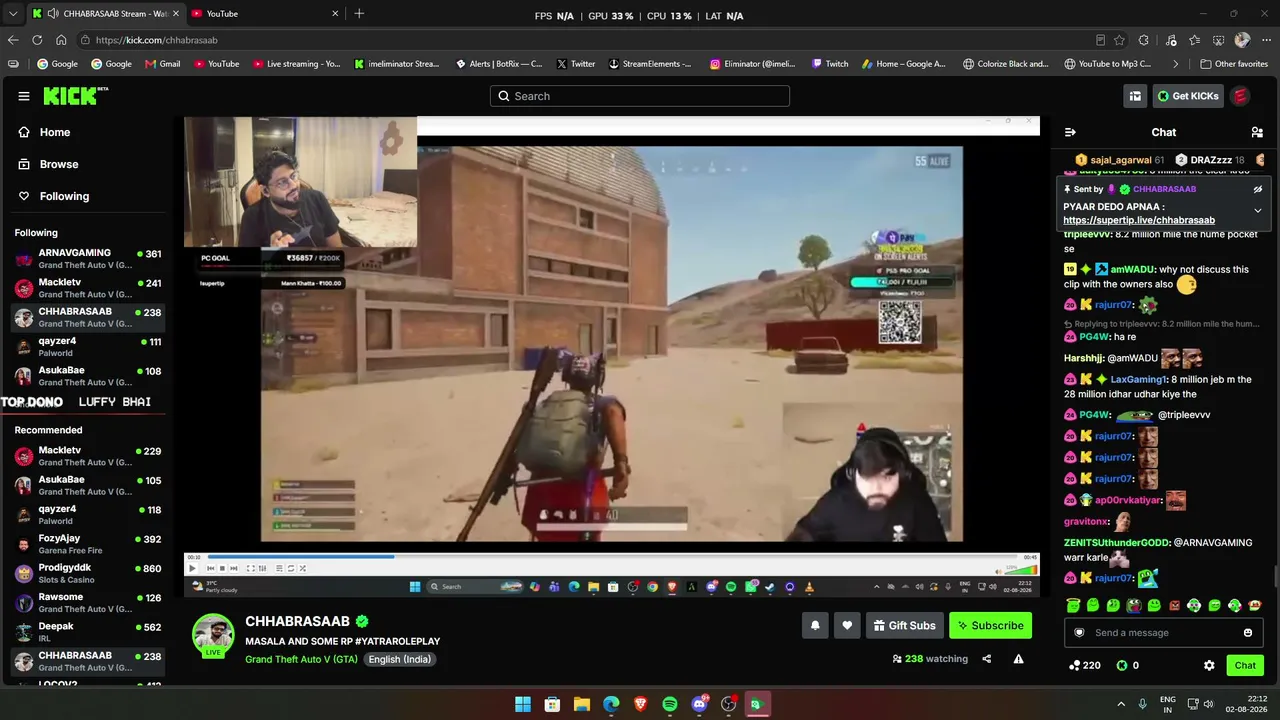Open FozyAjay channel in Recommended
The height and width of the screenshot is (720, 1280).
(x=88, y=544)
